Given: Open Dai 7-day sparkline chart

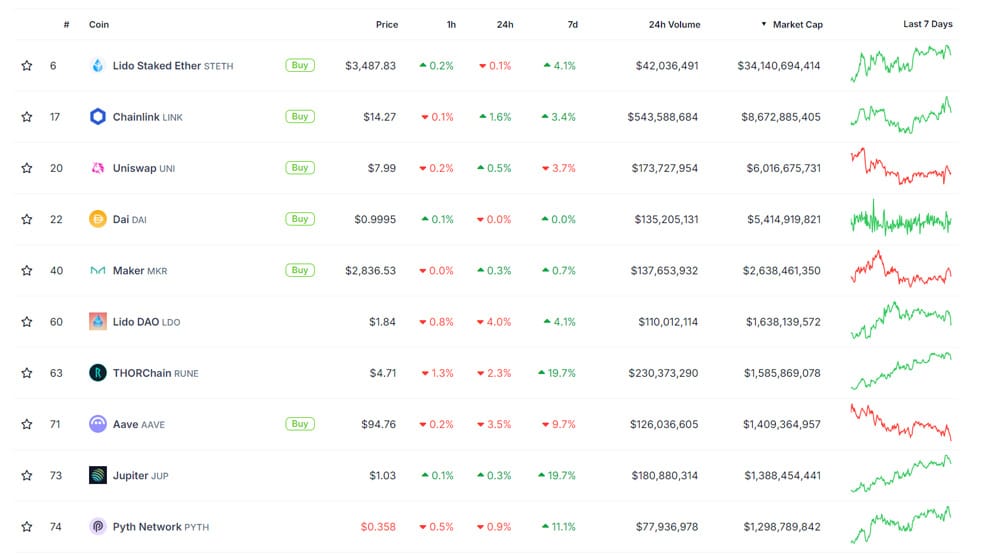Looking at the screenshot, I should click(x=901, y=218).
